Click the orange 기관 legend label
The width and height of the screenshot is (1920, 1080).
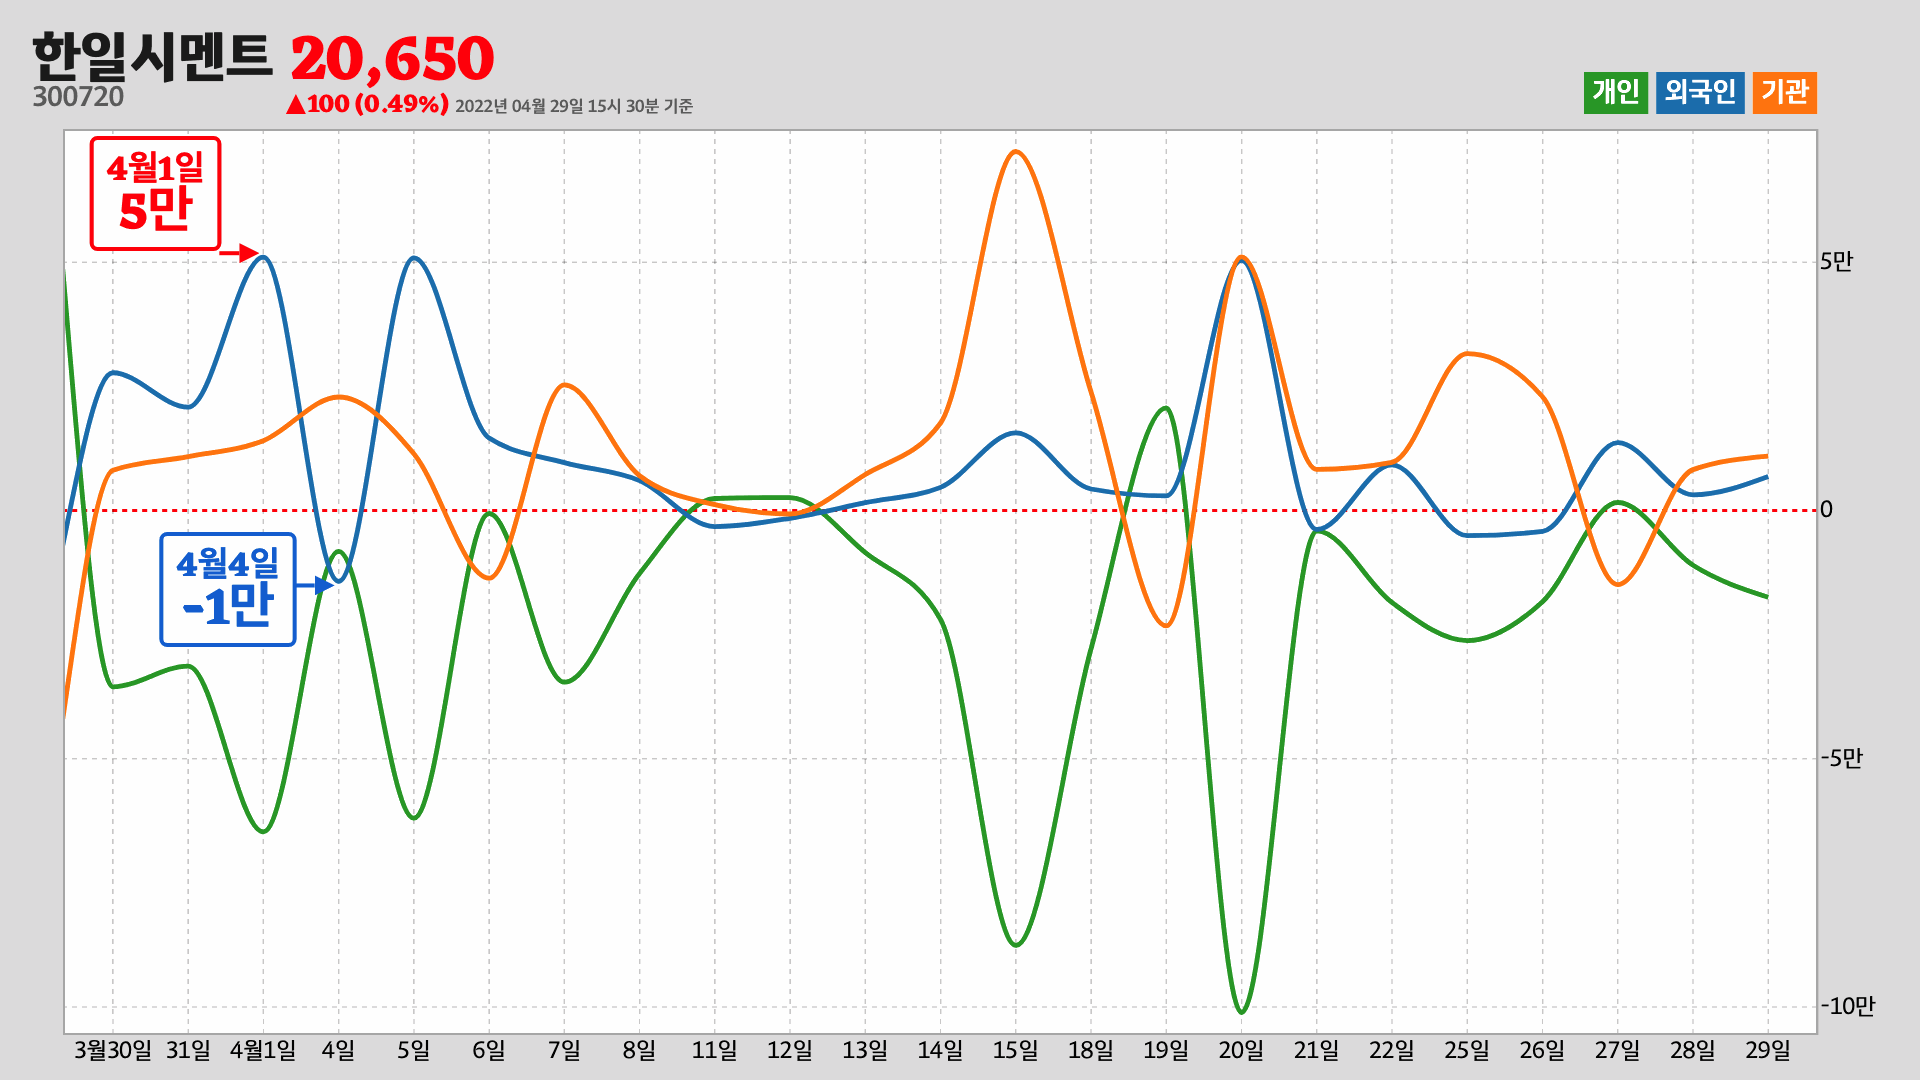click(1785, 93)
